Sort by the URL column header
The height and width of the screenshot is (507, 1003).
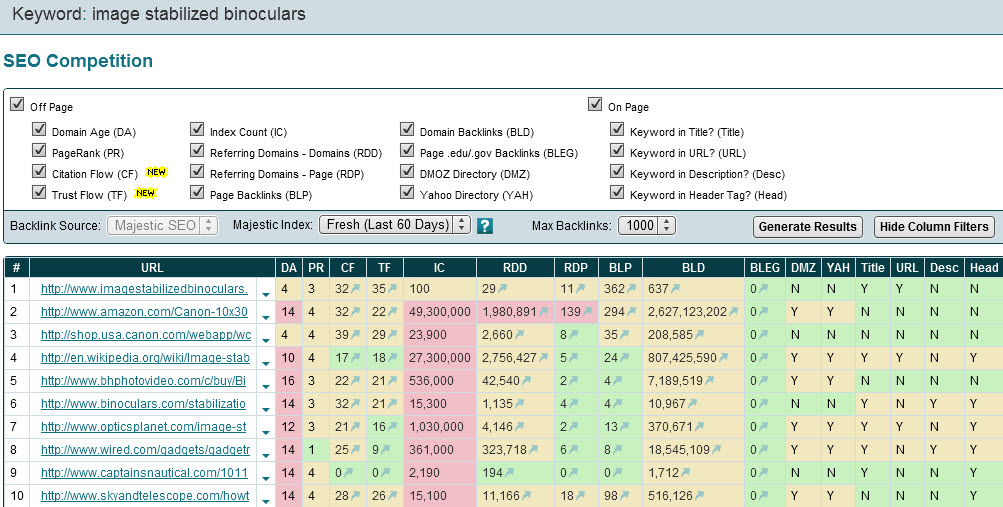[152, 268]
